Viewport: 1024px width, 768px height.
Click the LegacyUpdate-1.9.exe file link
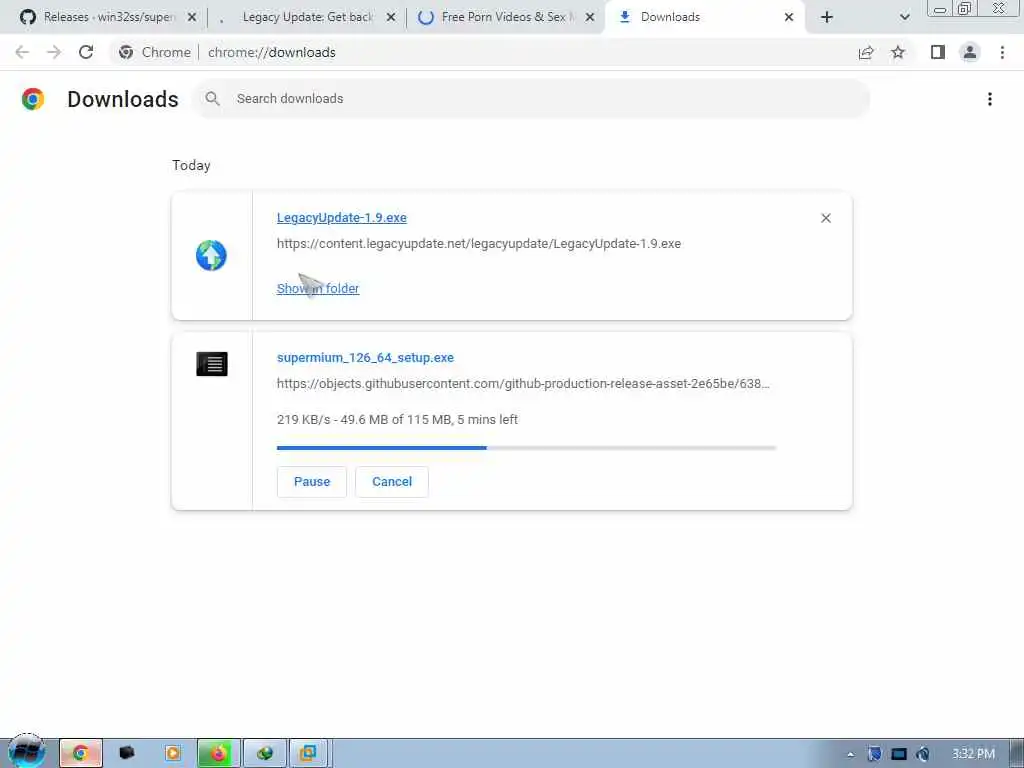[342, 217]
